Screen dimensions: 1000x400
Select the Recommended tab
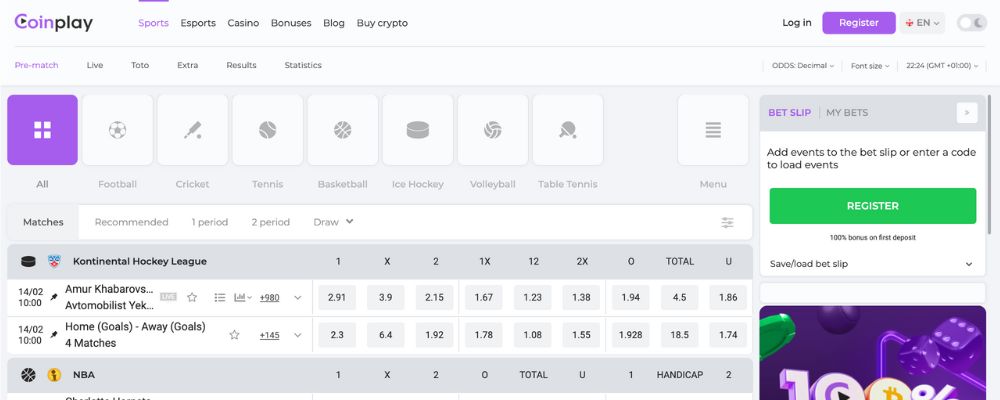tap(131, 222)
